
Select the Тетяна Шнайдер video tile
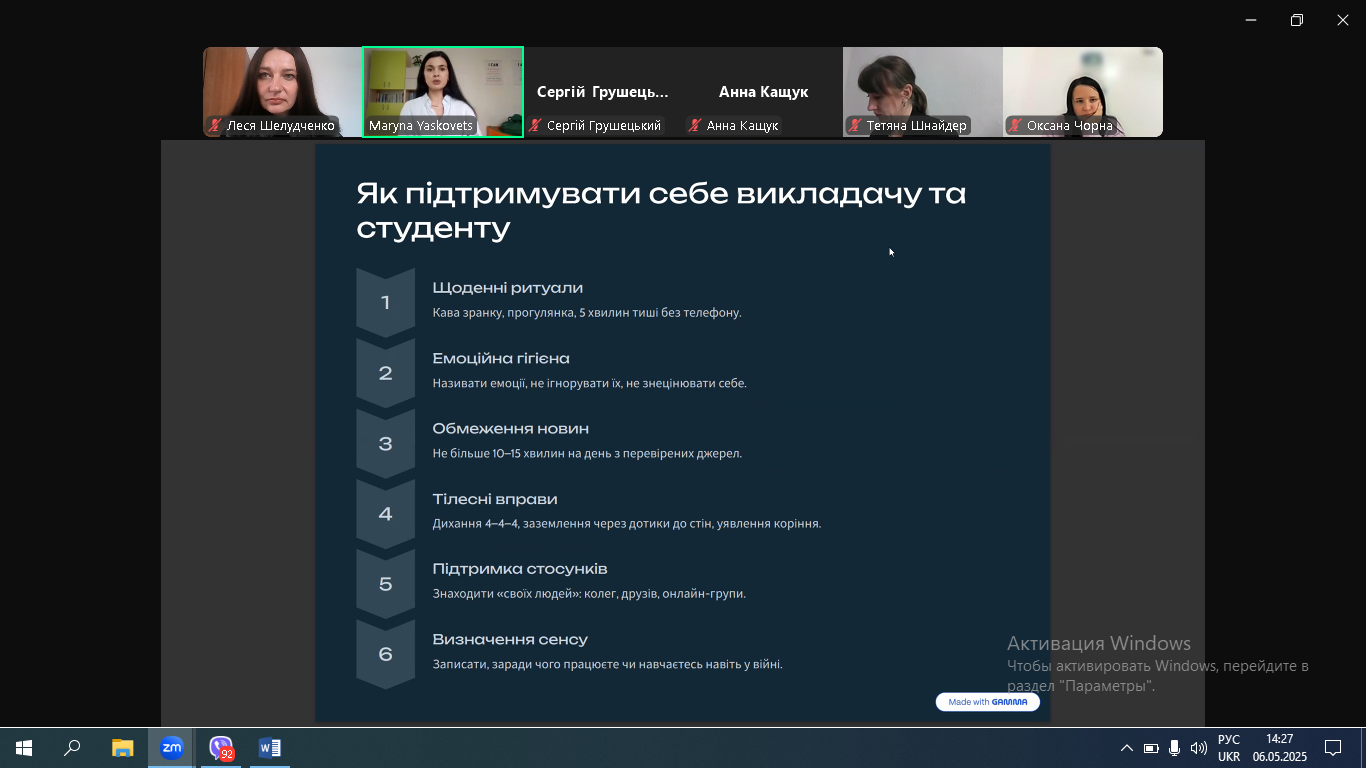click(922, 85)
